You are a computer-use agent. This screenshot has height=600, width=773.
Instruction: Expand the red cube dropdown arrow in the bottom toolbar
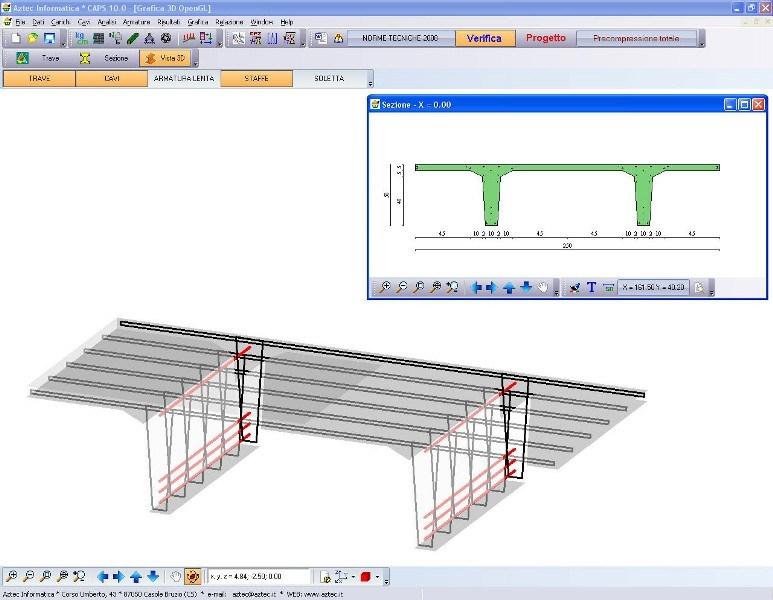(x=377, y=578)
